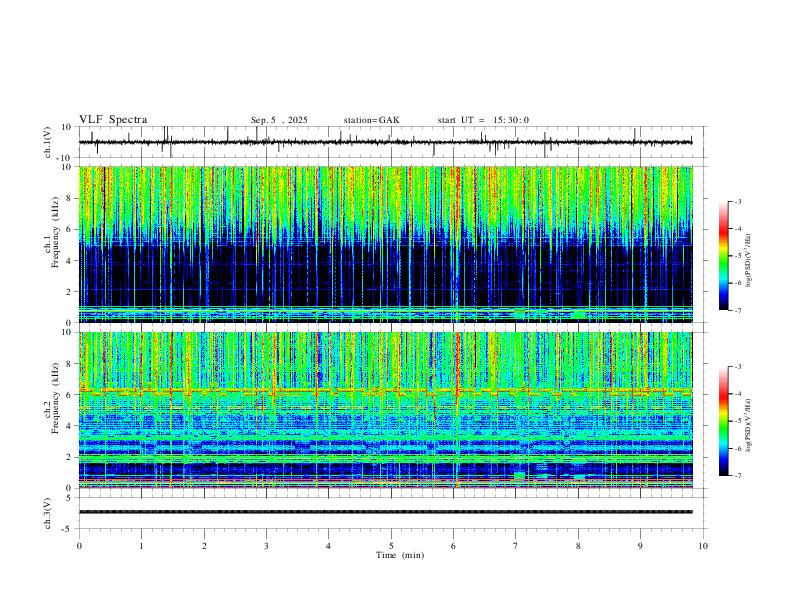
Task: Click time axis tick label "10"
Action: (x=703, y=546)
